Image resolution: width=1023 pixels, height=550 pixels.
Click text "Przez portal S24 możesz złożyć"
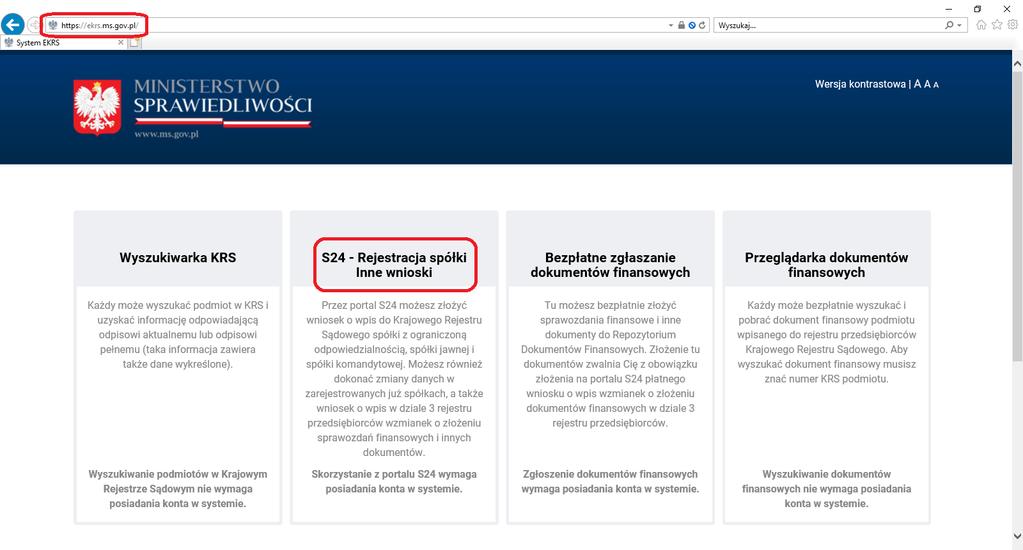click(x=394, y=305)
